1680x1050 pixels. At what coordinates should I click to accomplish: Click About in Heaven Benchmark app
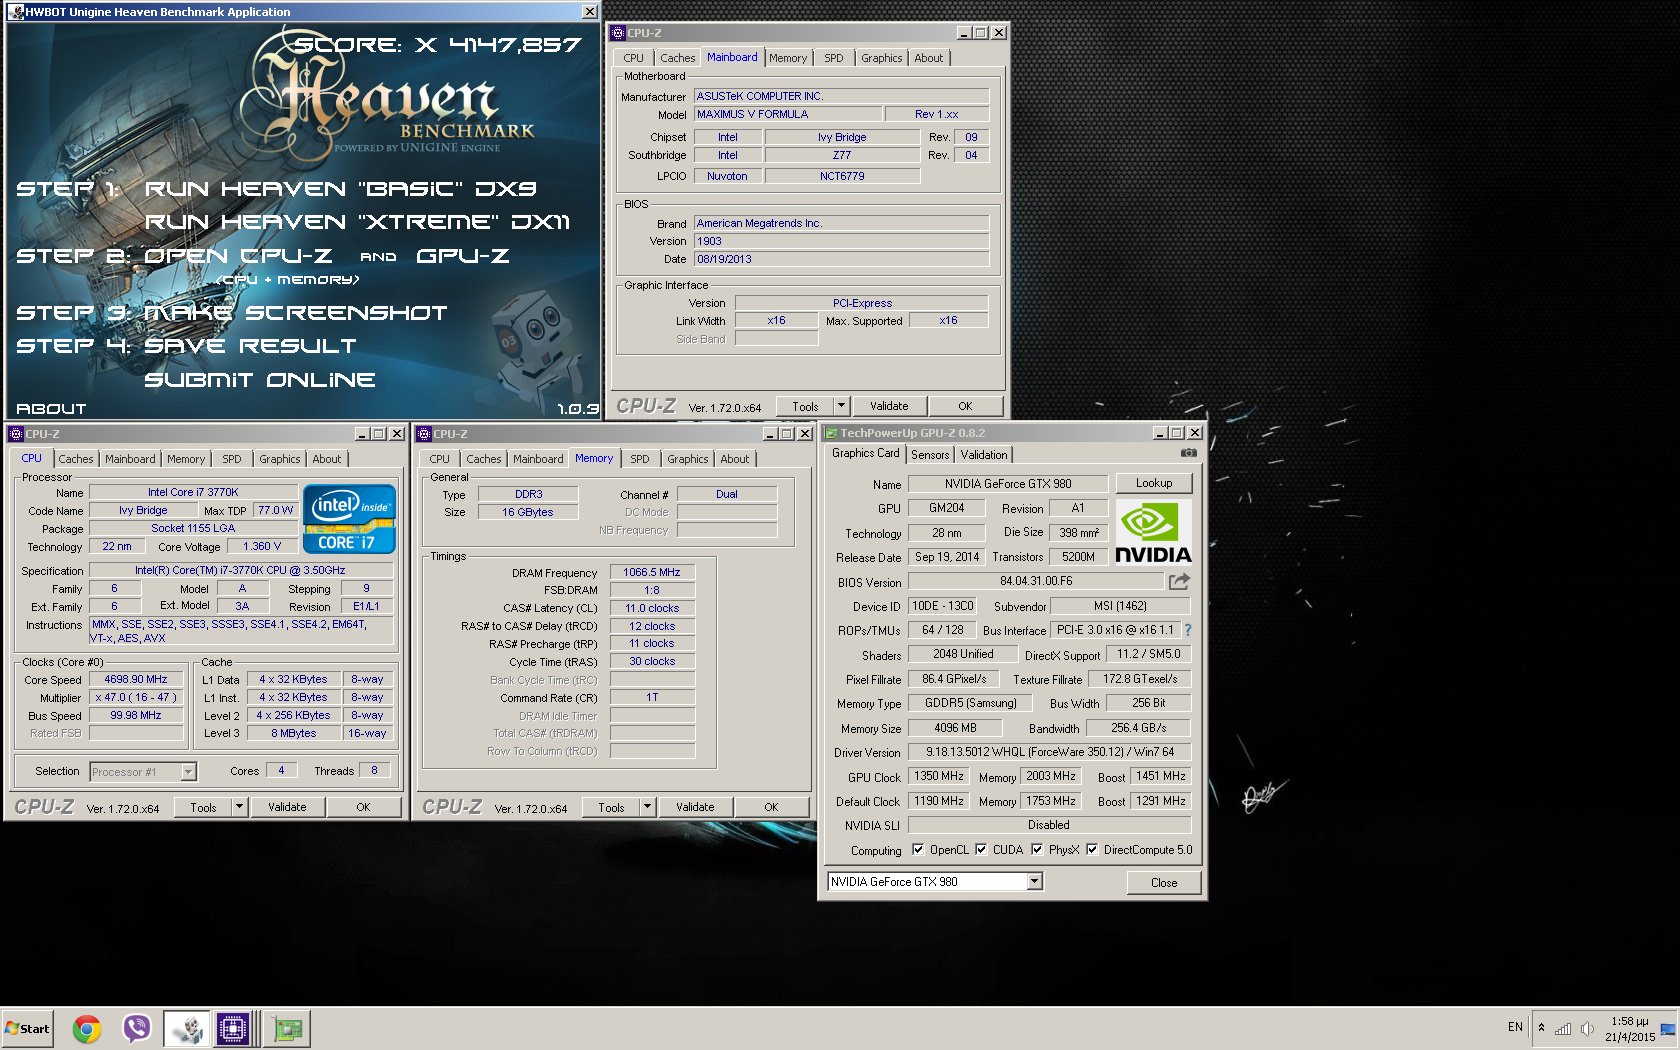coord(51,409)
